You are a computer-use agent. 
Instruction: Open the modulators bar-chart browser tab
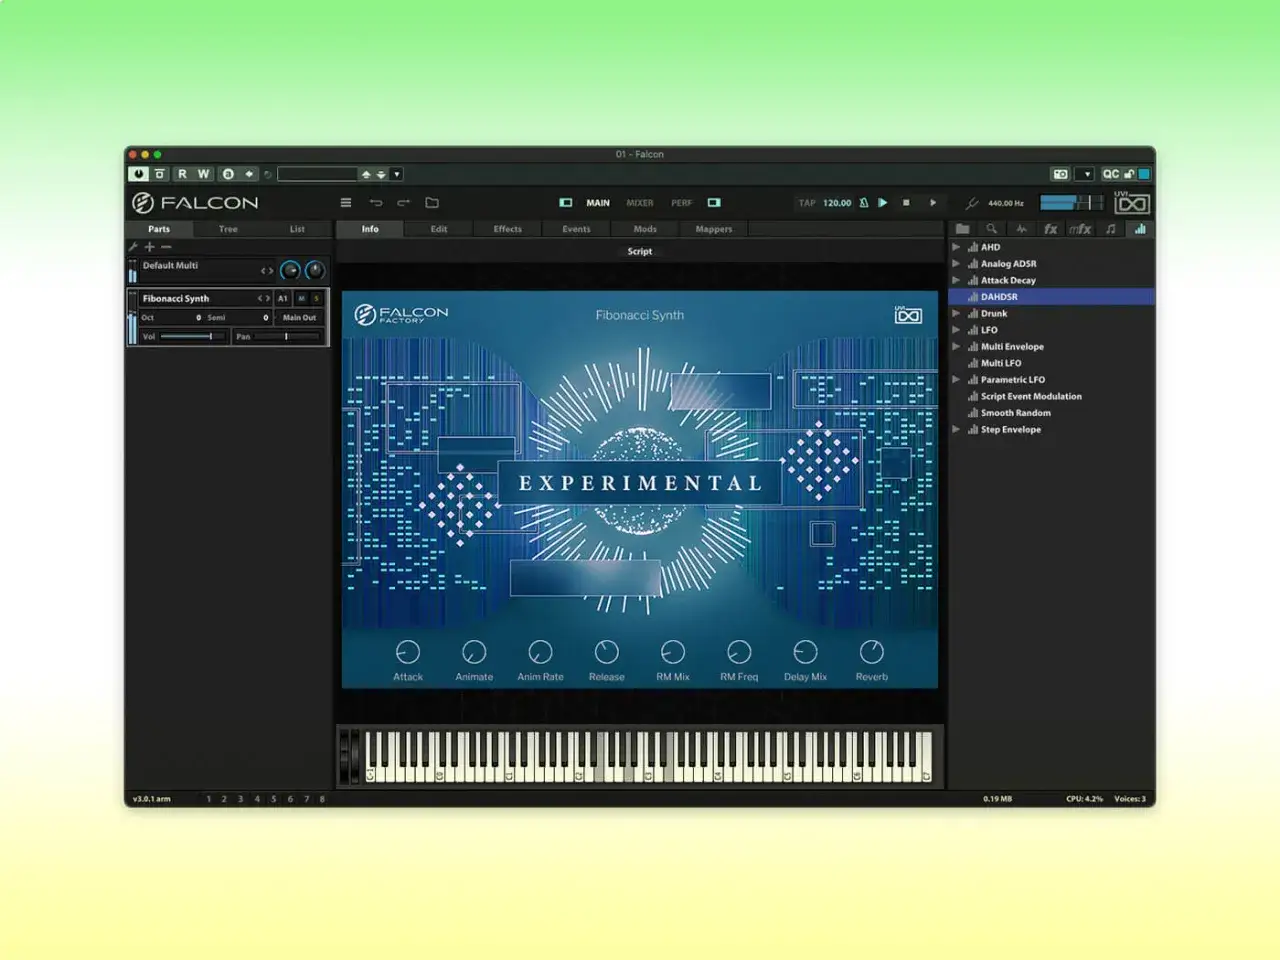[x=1139, y=229]
